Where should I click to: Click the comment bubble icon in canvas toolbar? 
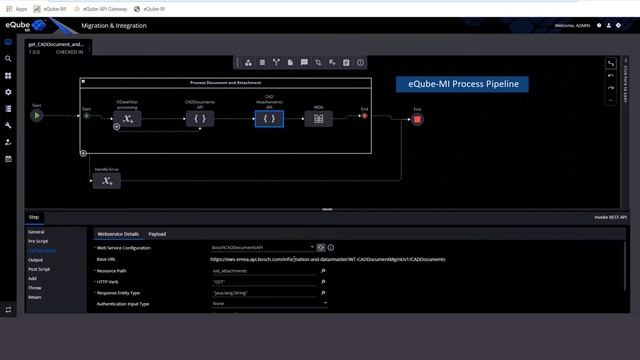pyautogui.click(x=304, y=62)
